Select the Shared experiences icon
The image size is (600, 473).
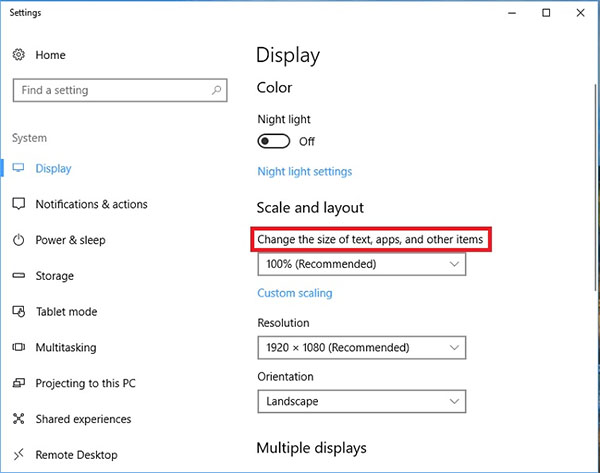[18, 419]
